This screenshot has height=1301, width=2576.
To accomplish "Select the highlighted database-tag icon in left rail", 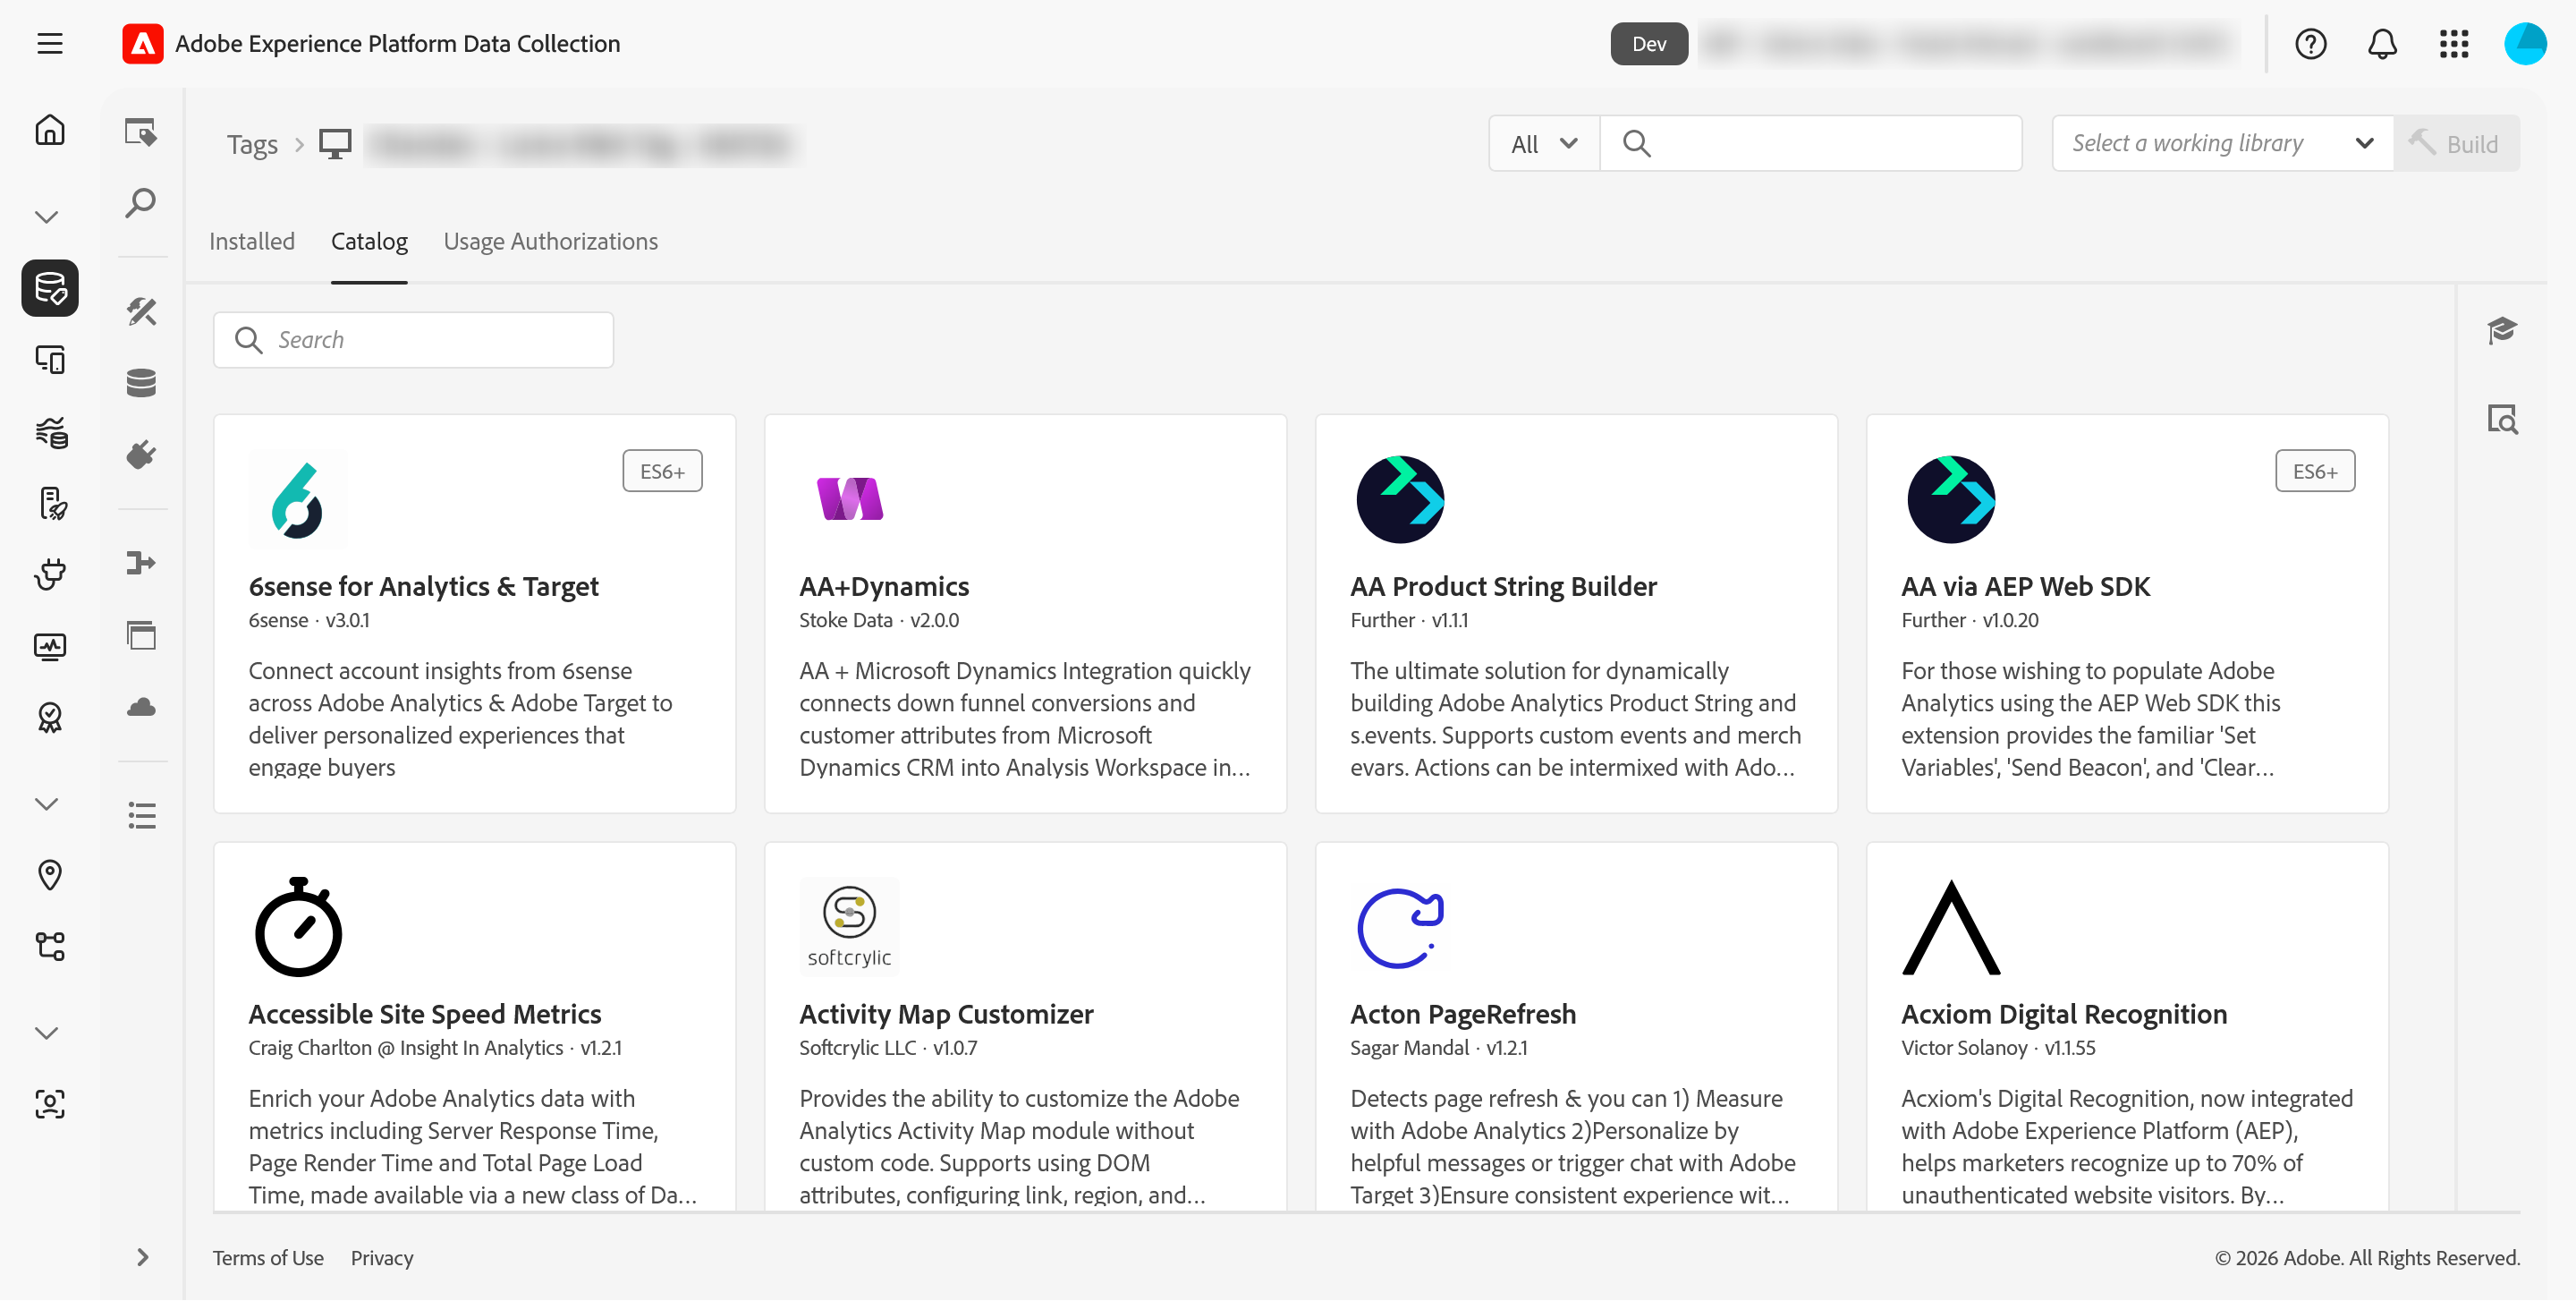I will [50, 288].
